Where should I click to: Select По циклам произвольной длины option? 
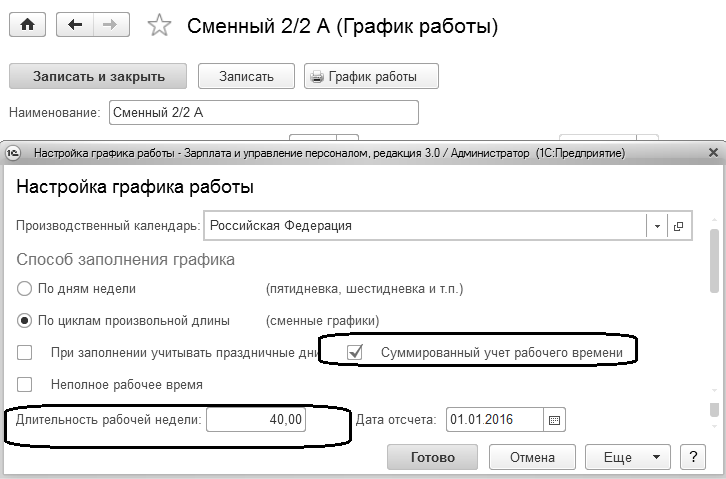pos(24,321)
